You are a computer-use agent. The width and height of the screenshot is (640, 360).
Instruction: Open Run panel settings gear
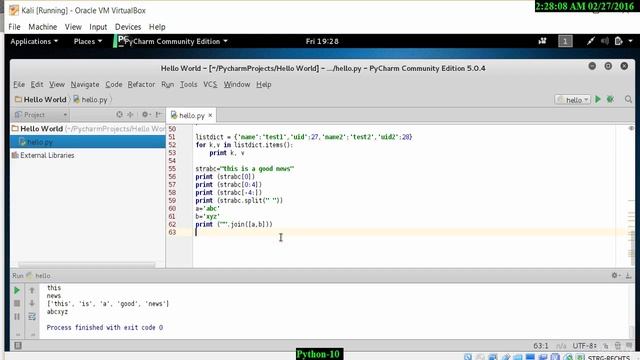pyautogui.click(x=615, y=276)
